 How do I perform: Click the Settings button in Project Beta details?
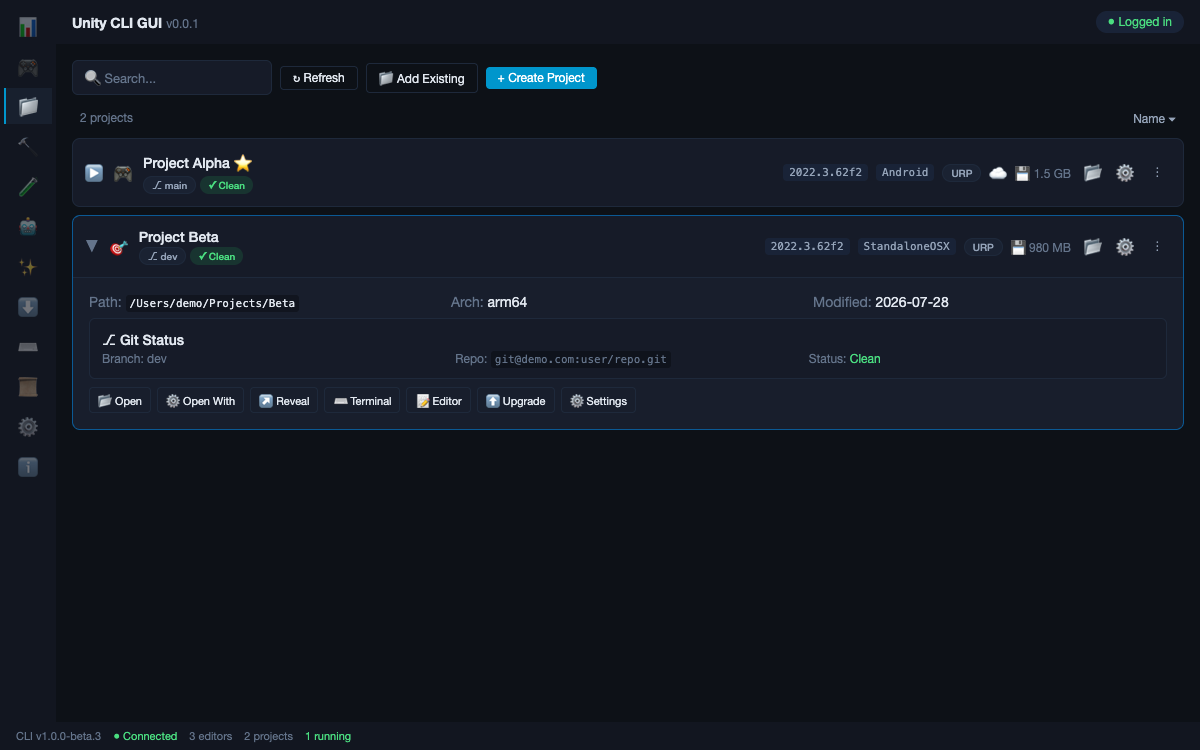click(598, 401)
